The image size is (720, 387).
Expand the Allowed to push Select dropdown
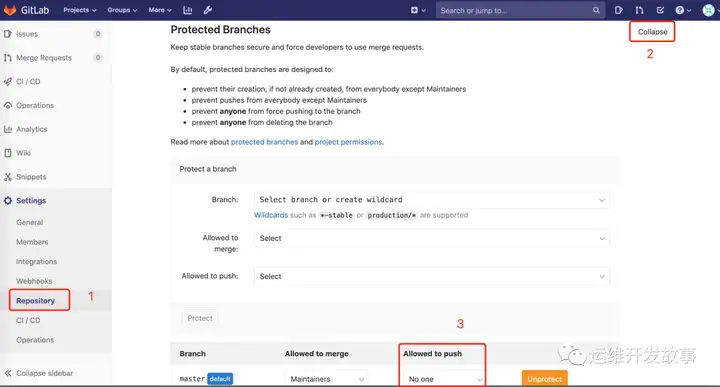pyautogui.click(x=432, y=276)
